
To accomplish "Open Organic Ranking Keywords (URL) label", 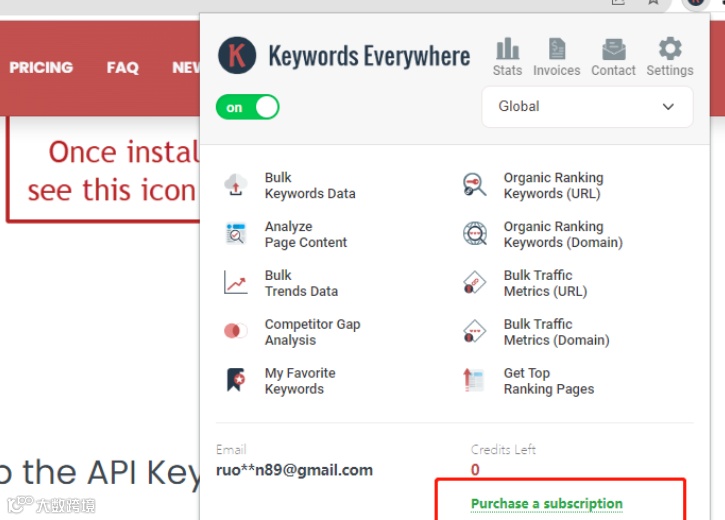I will pyautogui.click(x=553, y=185).
